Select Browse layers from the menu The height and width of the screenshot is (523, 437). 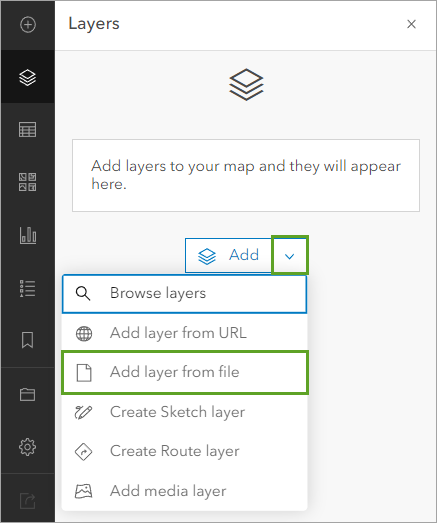(184, 294)
